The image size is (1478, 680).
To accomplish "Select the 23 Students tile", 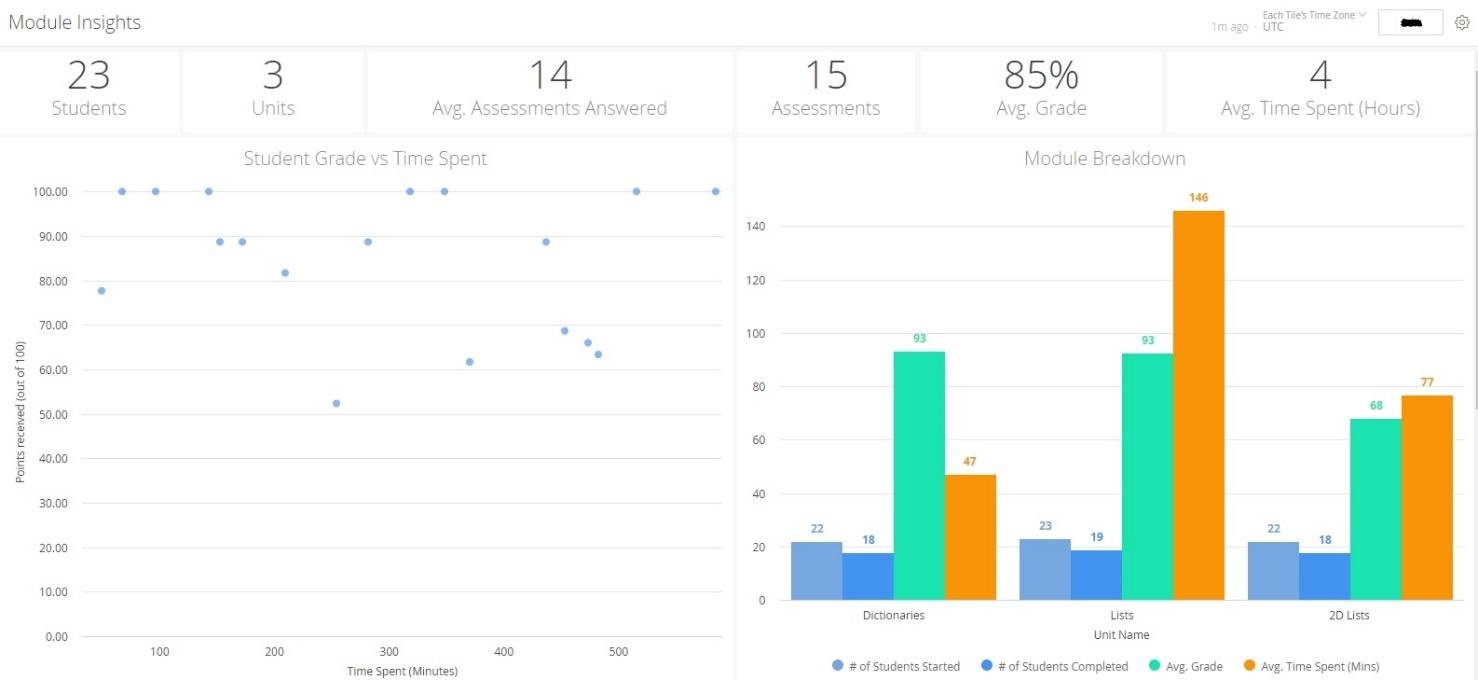I will (89, 89).
